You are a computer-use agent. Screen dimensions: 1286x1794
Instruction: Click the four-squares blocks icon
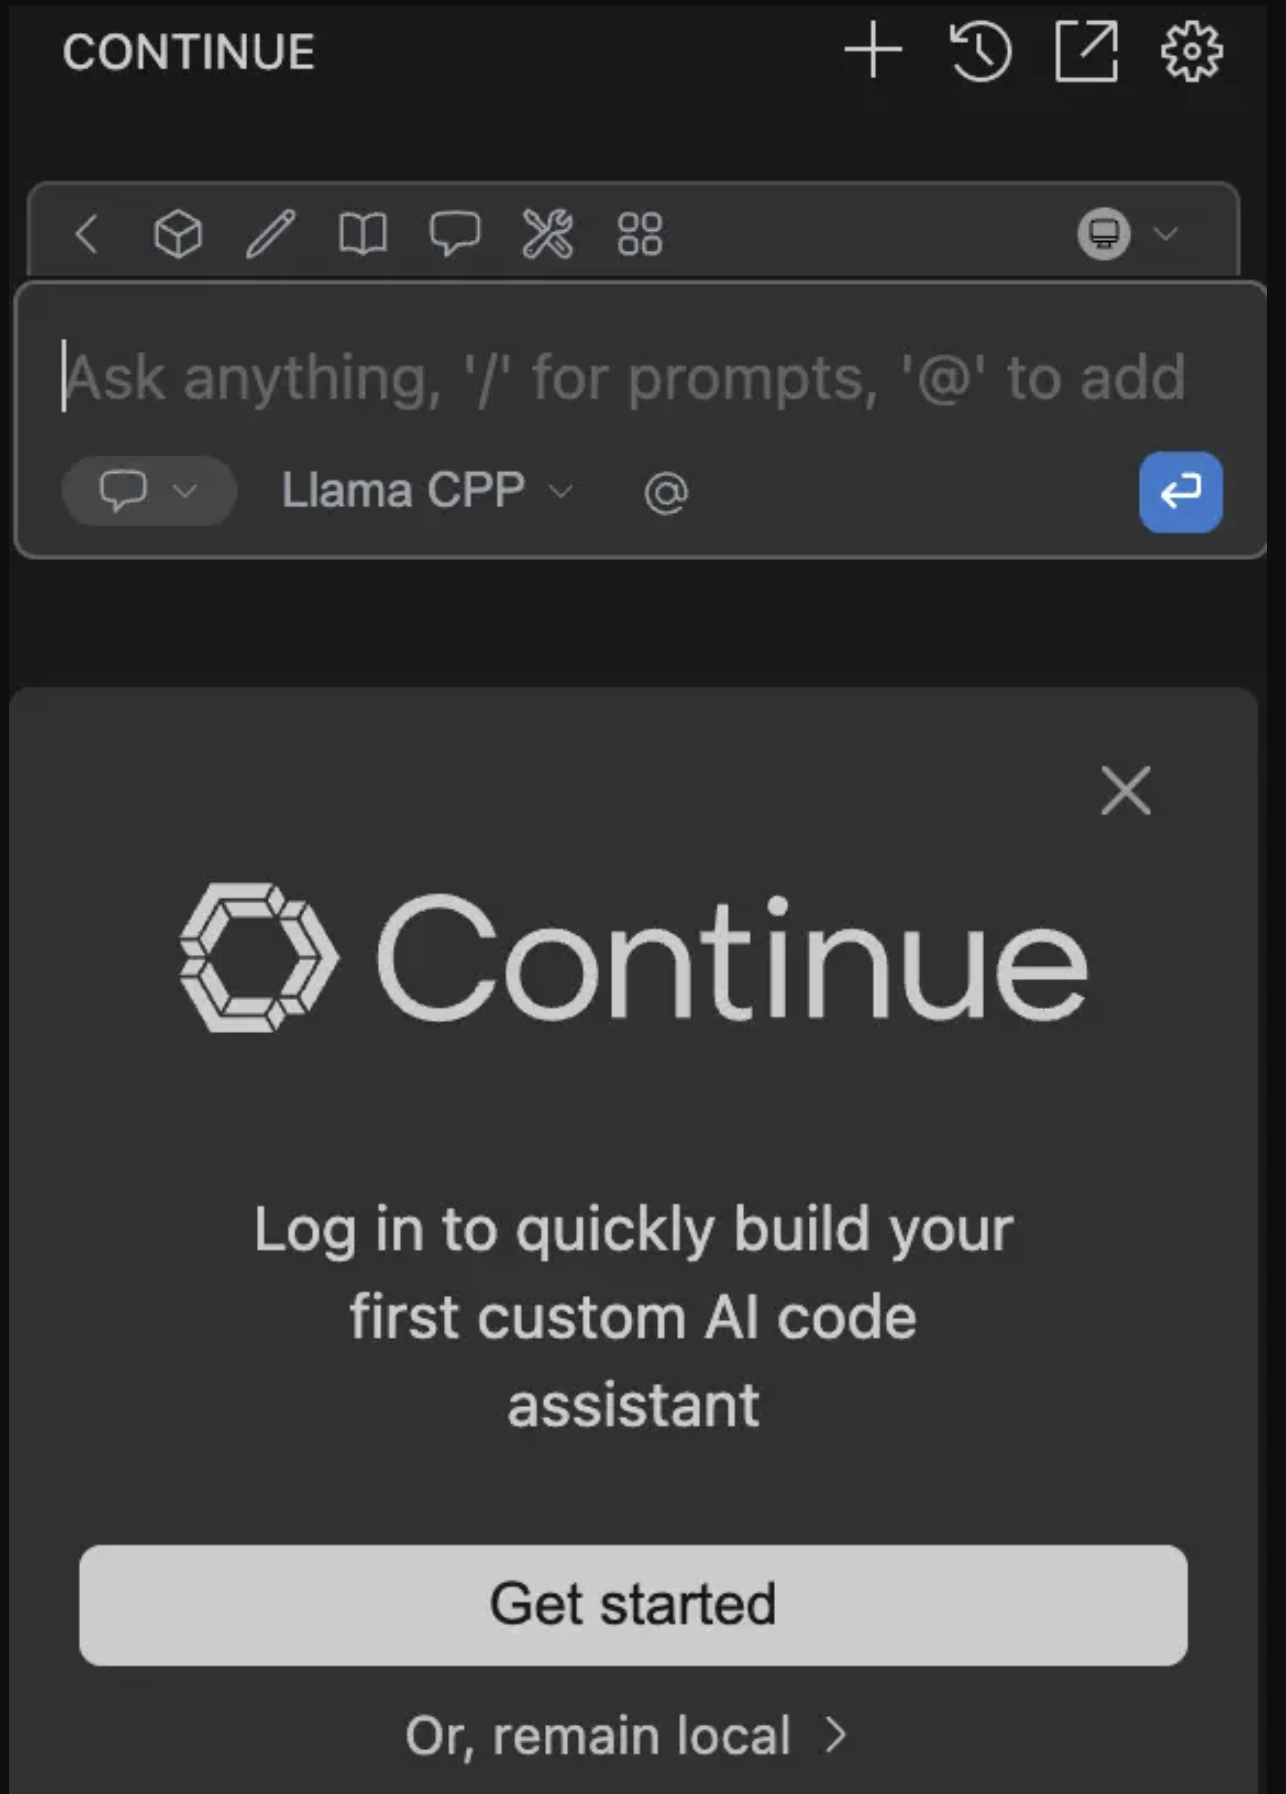640,234
